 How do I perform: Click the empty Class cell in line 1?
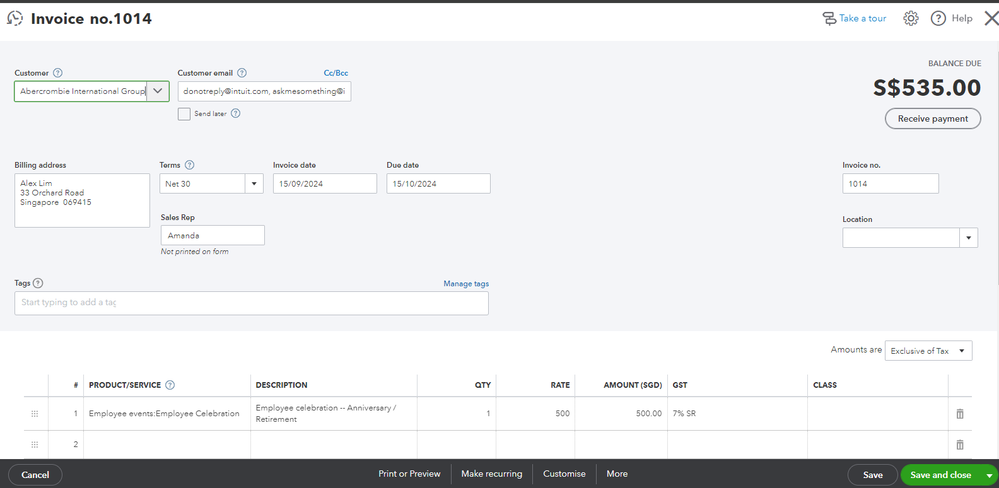pos(878,413)
